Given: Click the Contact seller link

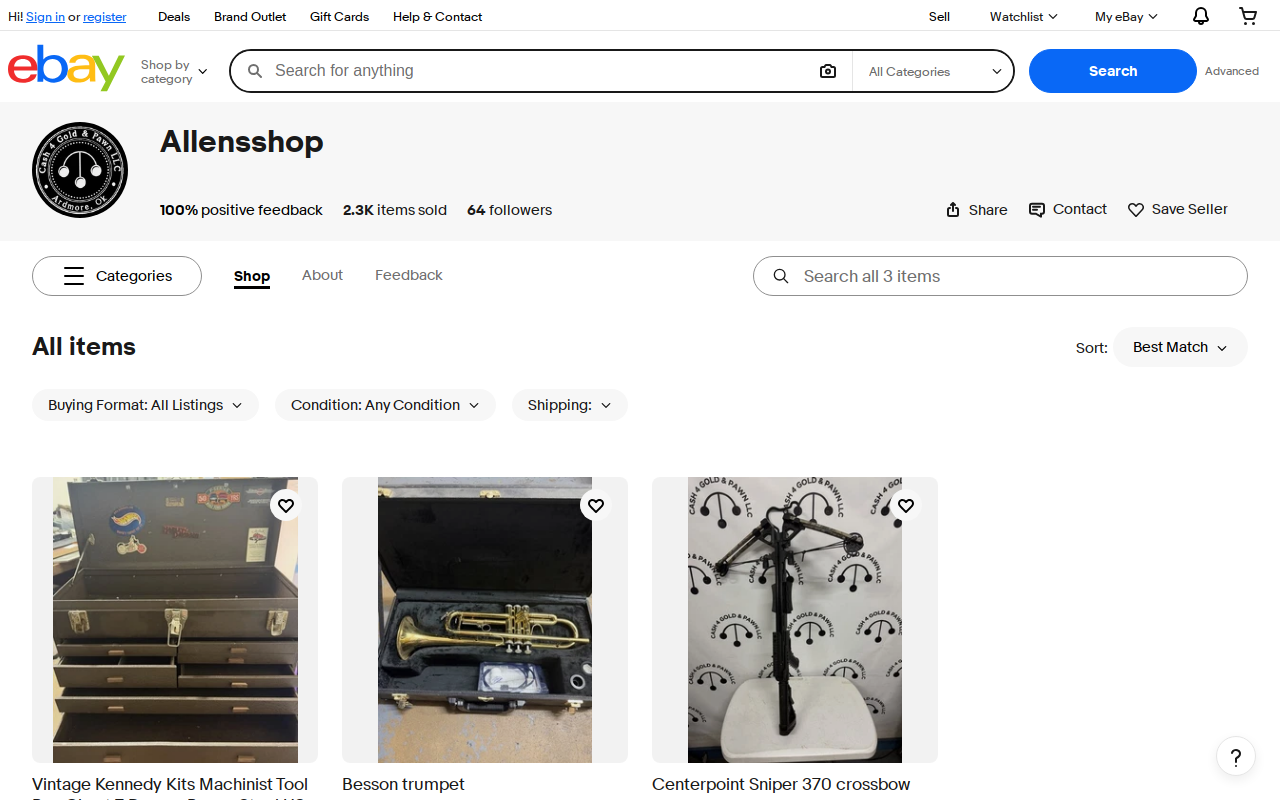Looking at the screenshot, I should pyautogui.click(x=1067, y=209).
